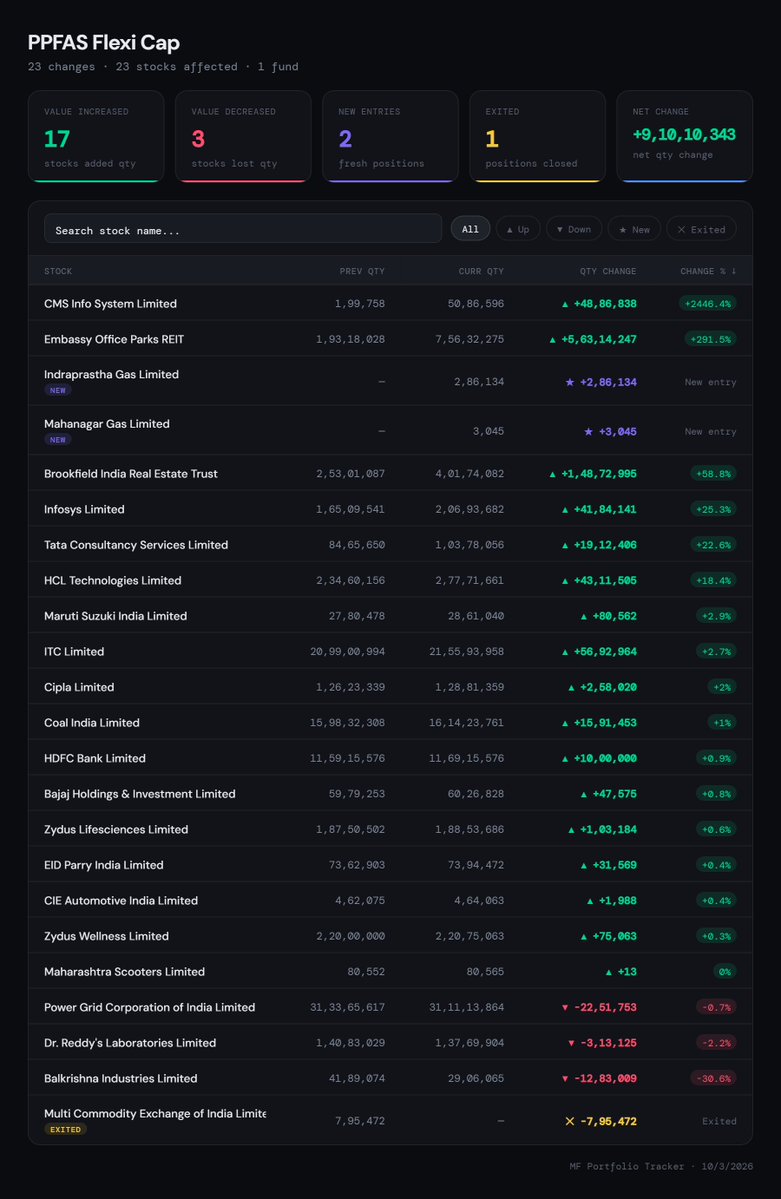
Task: Select the Infosys Limited row
Action: pyautogui.click(x=390, y=509)
